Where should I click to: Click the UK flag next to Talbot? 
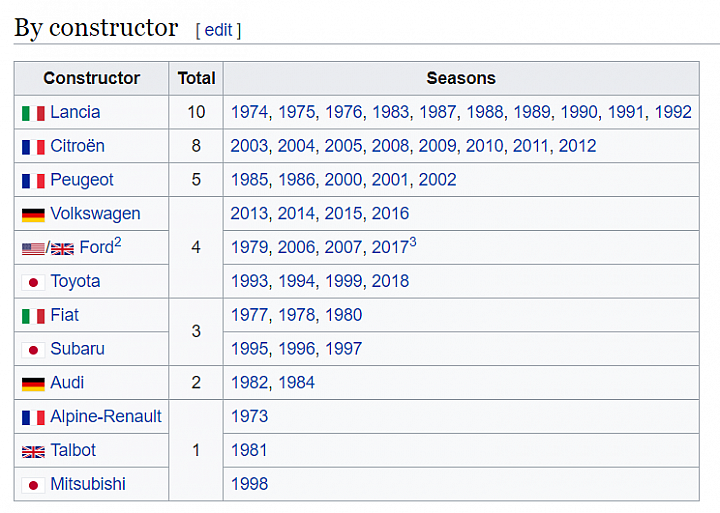click(x=33, y=451)
